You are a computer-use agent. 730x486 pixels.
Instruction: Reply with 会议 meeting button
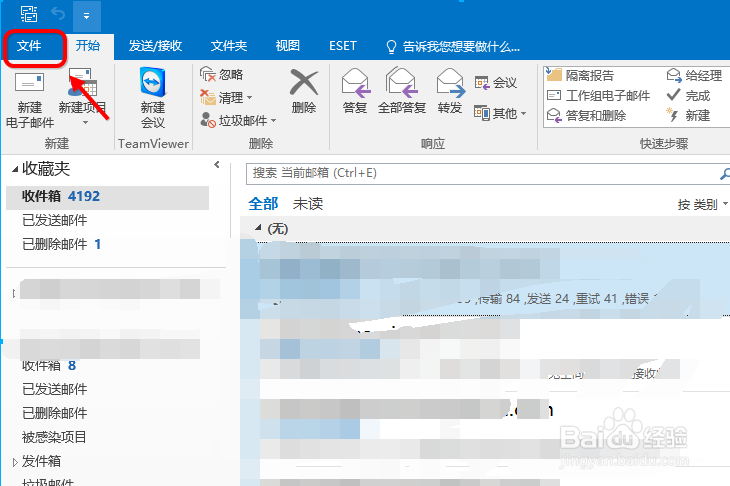point(496,83)
